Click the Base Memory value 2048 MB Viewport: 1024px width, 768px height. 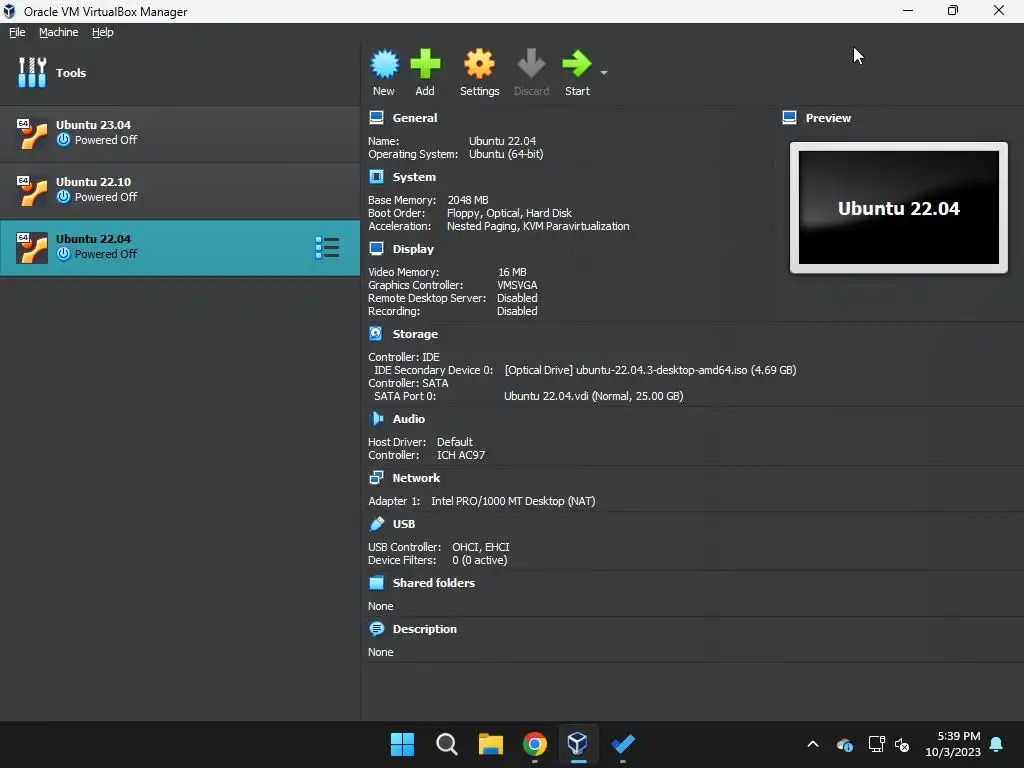tap(468, 200)
